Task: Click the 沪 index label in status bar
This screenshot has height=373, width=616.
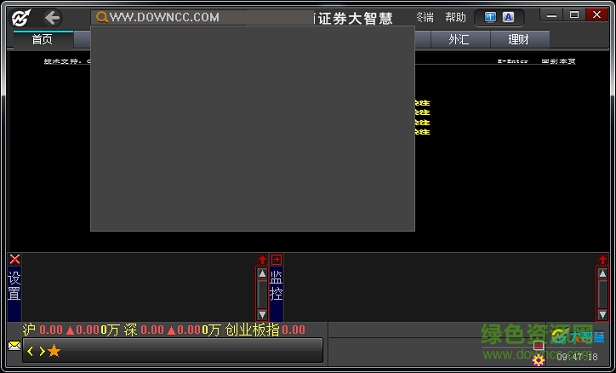Action: (x=29, y=330)
